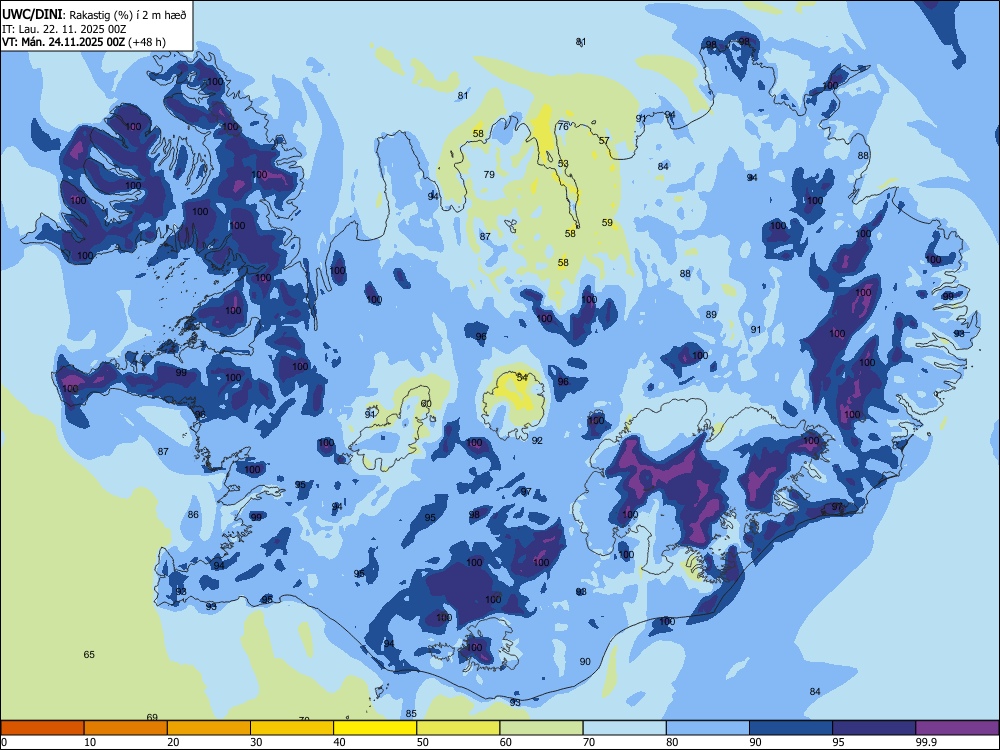The width and height of the screenshot is (1000, 750).
Task: Click the 'Rakastig (%) í 2 m hæð' label
Action: pos(126,15)
